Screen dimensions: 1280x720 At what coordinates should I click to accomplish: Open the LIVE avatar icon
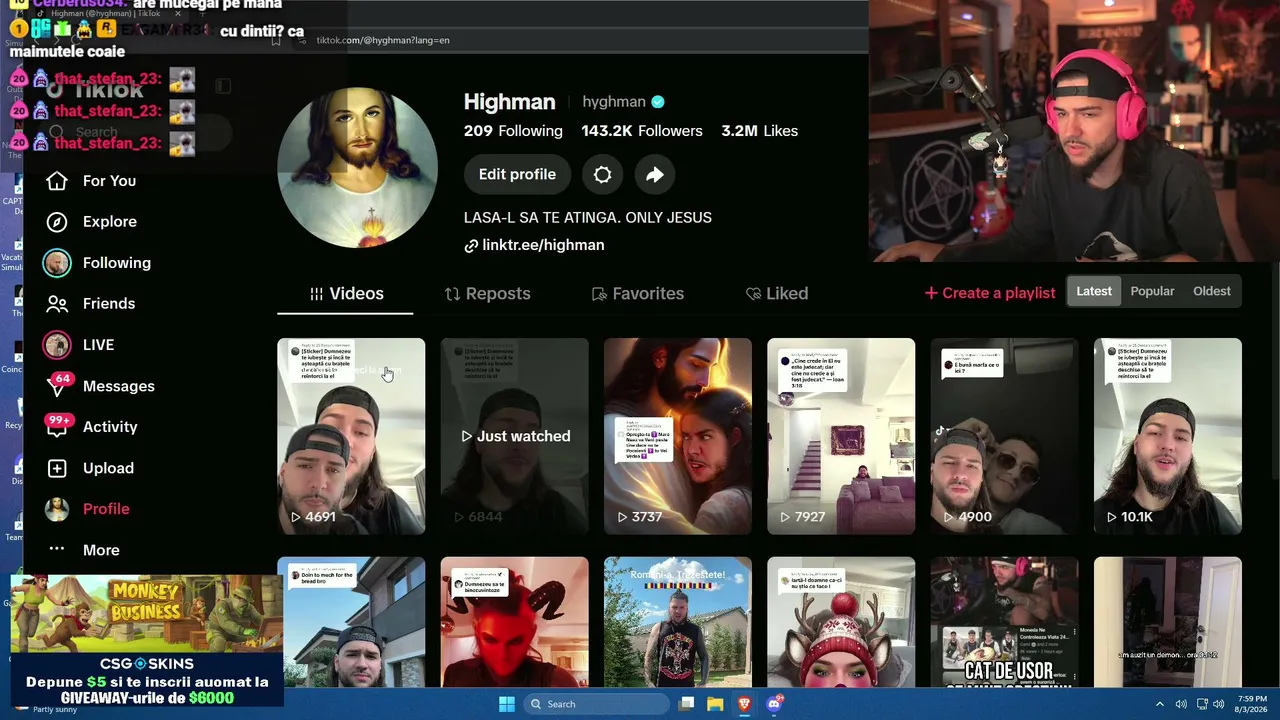coord(57,345)
